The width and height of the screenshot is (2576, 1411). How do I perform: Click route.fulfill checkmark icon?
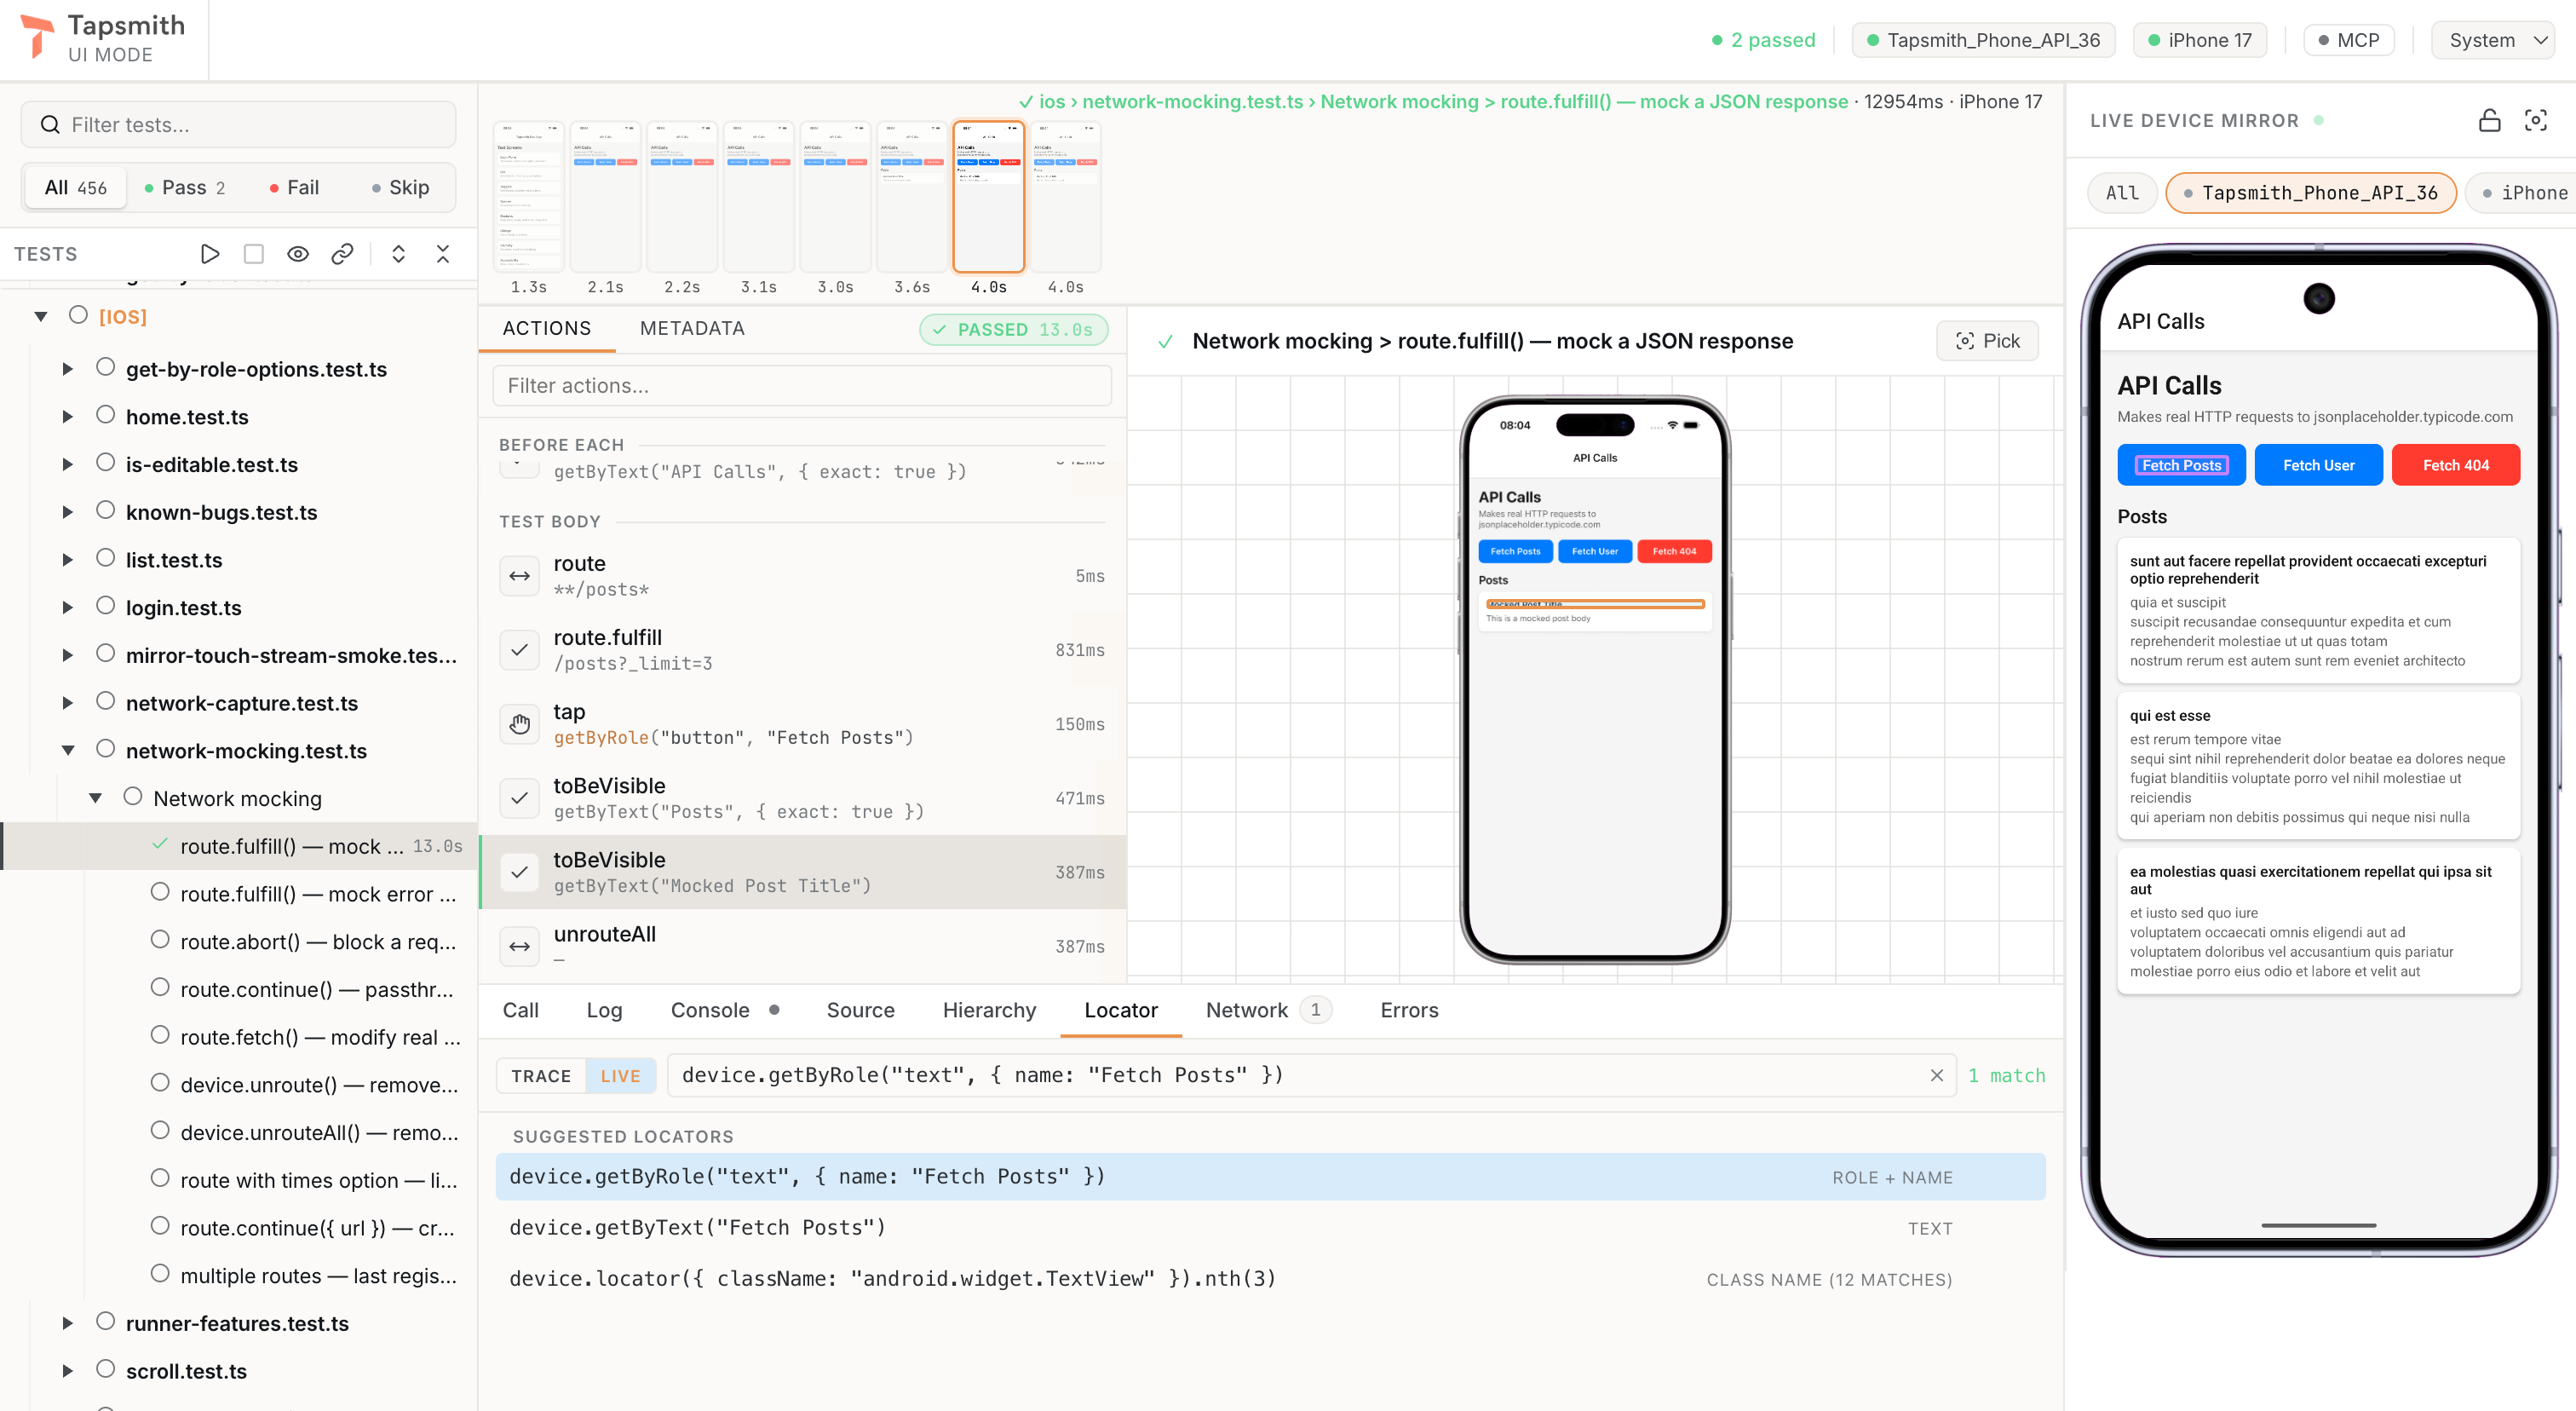[x=519, y=650]
